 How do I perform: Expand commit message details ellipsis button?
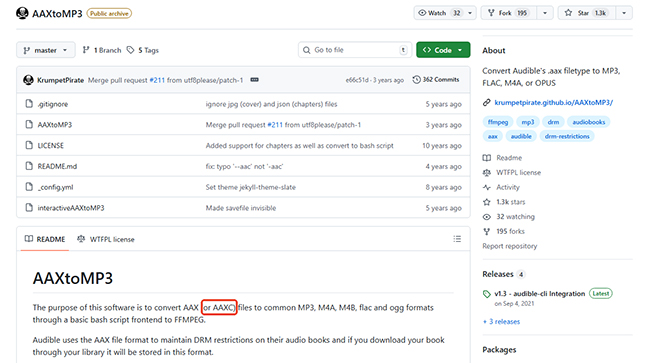coord(255,80)
